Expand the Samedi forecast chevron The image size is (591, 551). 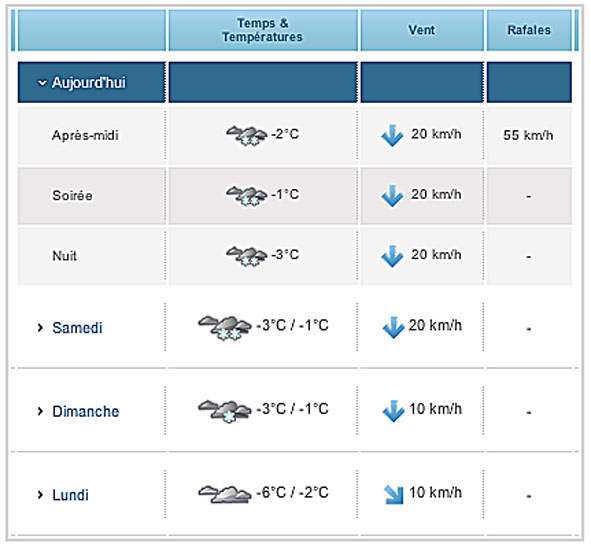tap(40, 328)
